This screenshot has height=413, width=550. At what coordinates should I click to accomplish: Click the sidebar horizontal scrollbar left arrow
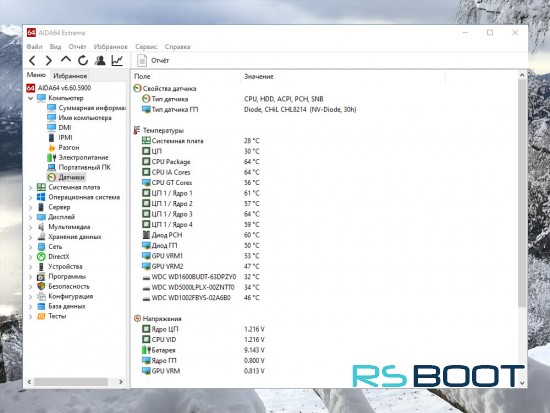click(29, 382)
